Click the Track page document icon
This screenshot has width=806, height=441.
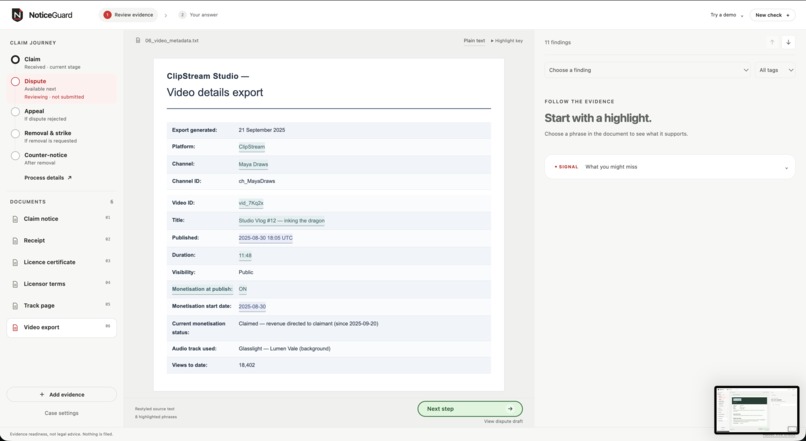(15, 306)
